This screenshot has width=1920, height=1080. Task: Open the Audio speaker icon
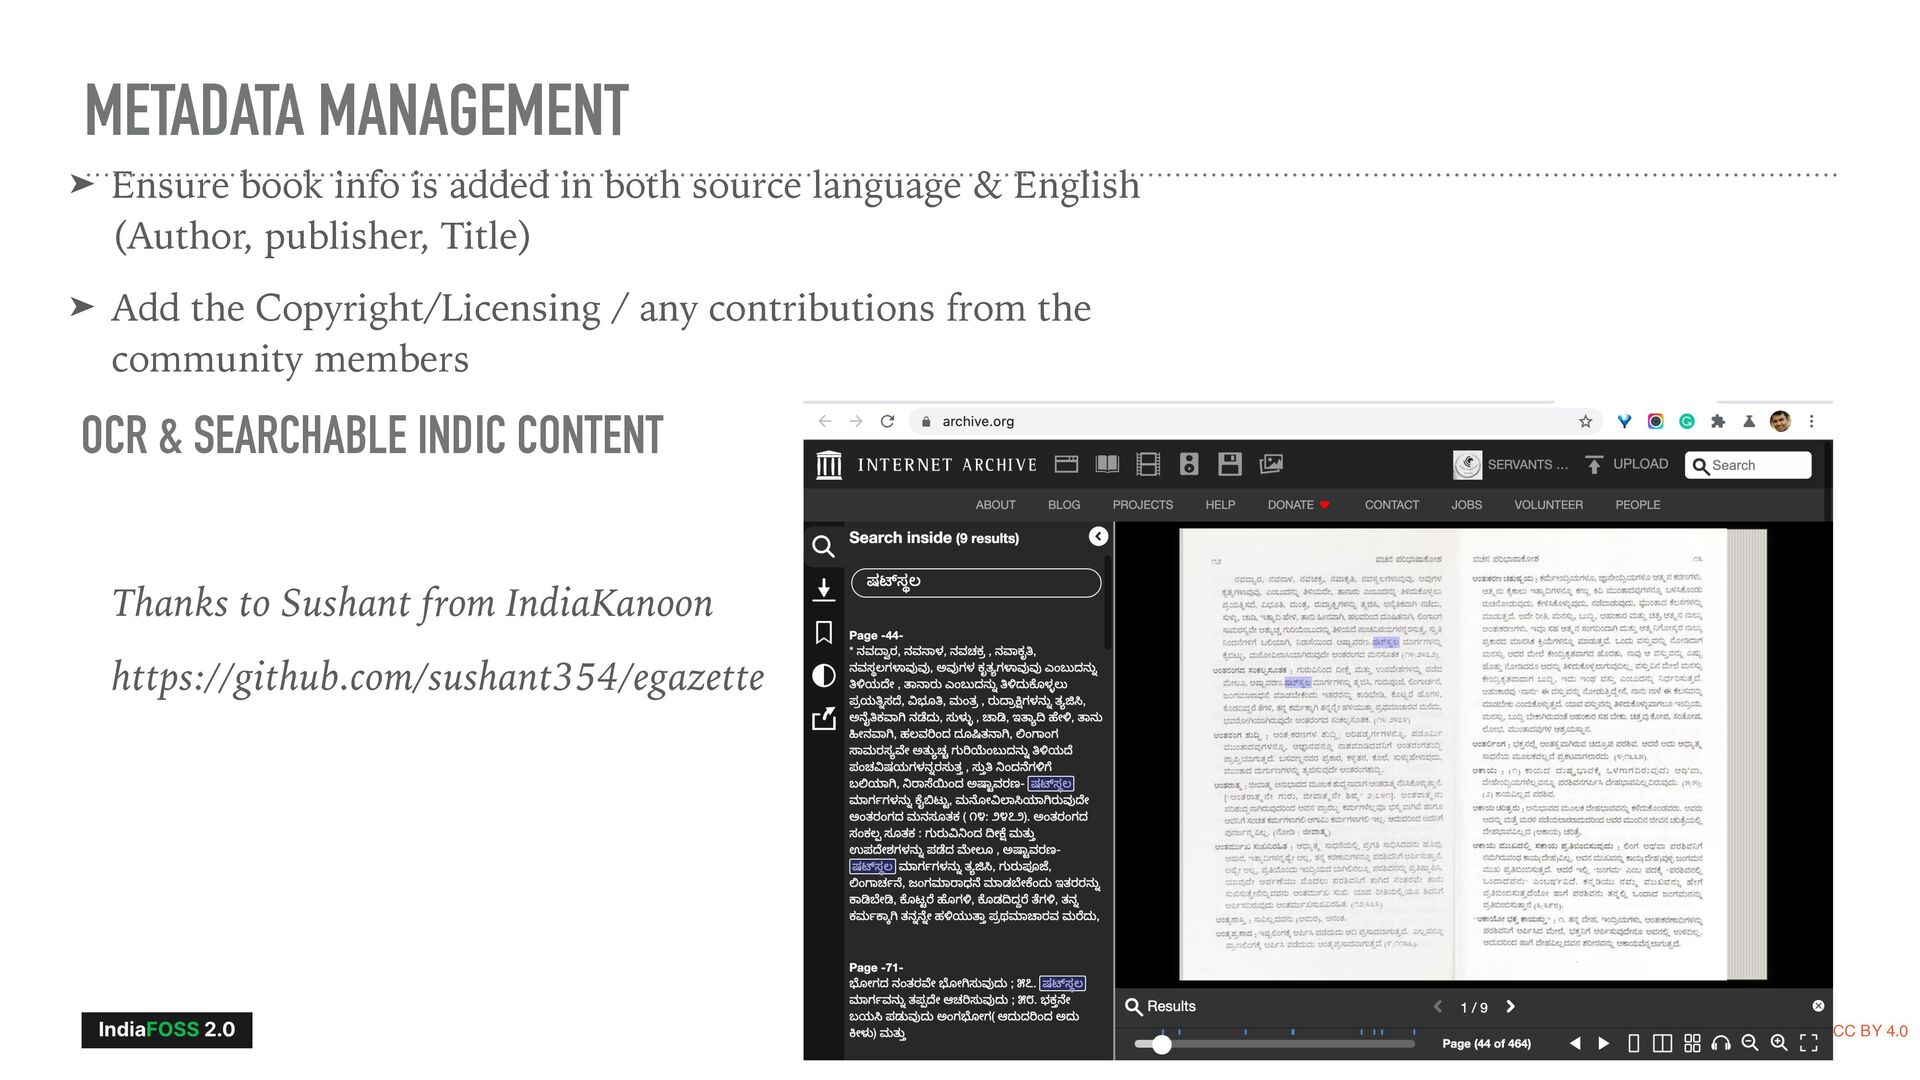click(1189, 464)
